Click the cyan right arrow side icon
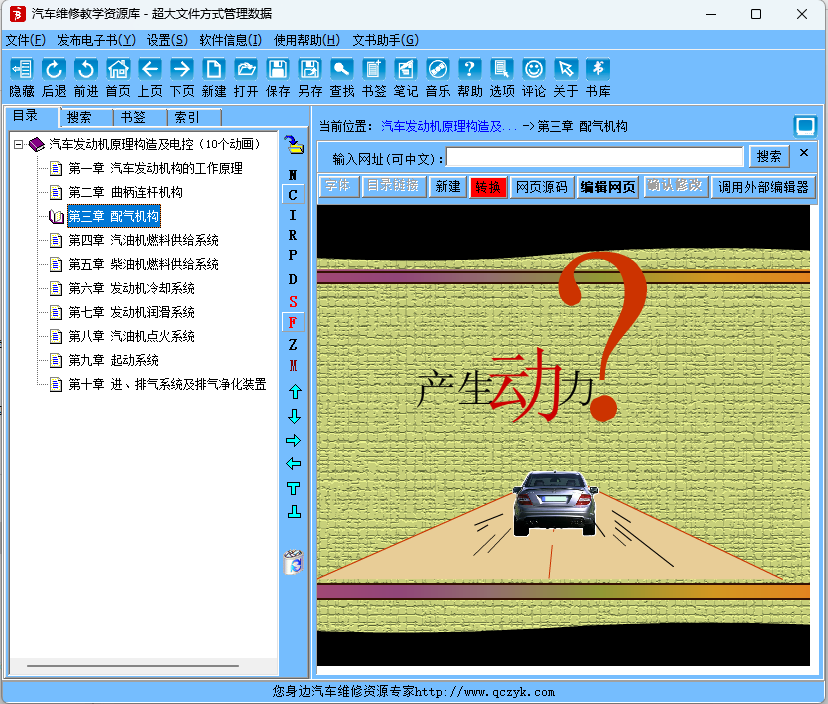This screenshot has height=704, width=828. 294,440
